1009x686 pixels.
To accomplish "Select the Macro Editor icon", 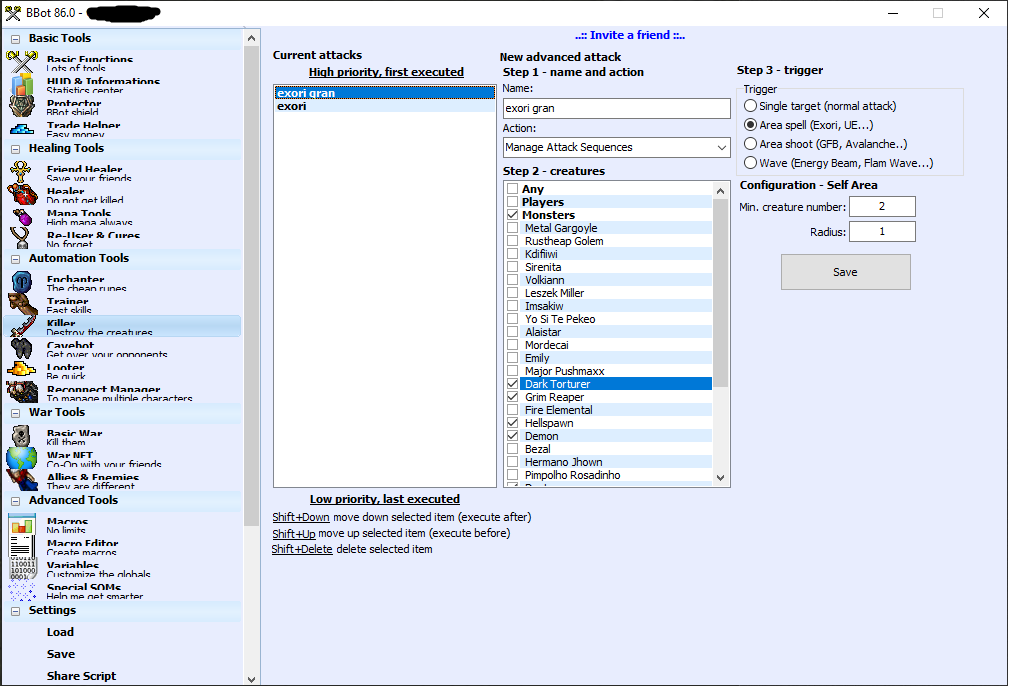I will coord(22,547).
